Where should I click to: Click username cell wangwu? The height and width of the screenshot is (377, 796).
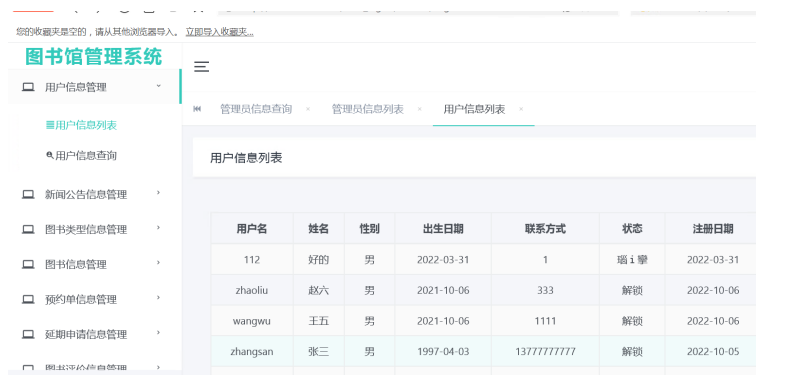tap(252, 321)
